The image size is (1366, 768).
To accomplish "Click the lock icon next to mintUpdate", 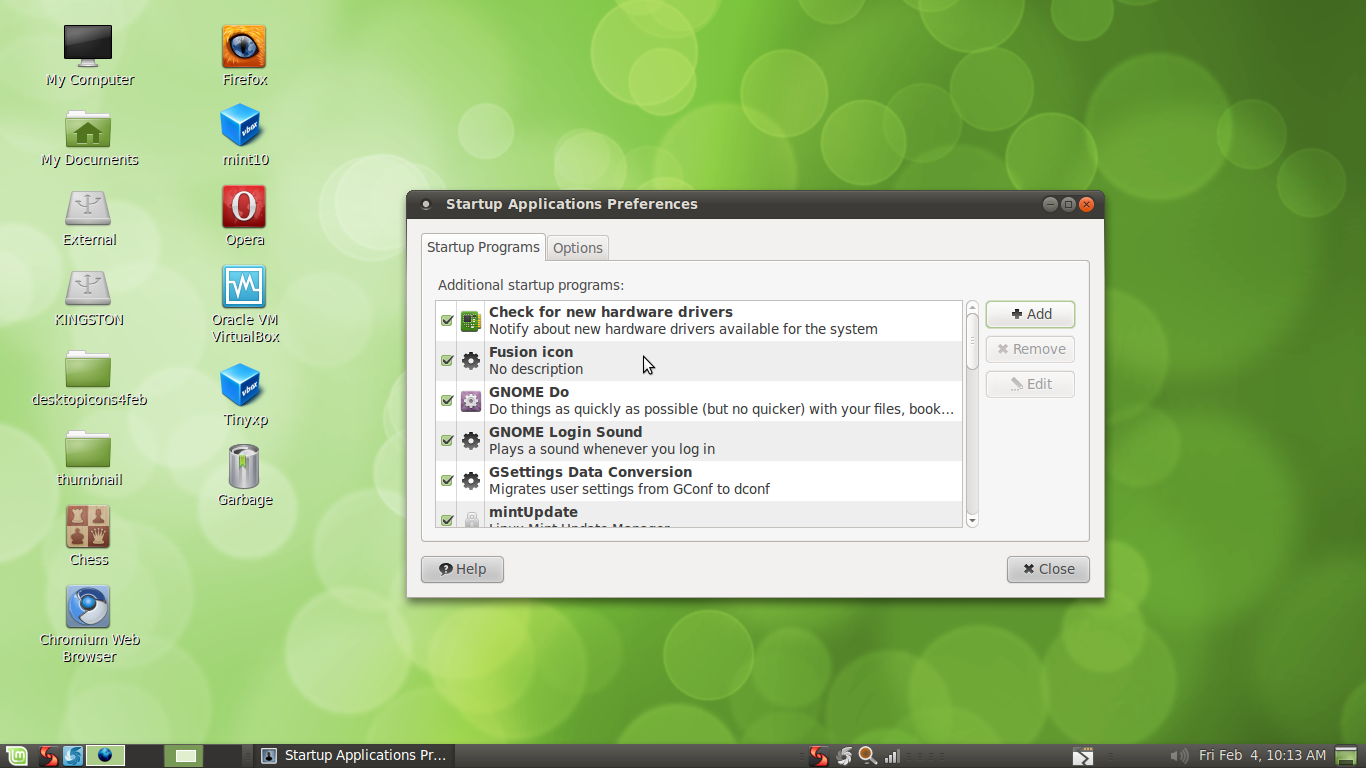I will [470, 520].
